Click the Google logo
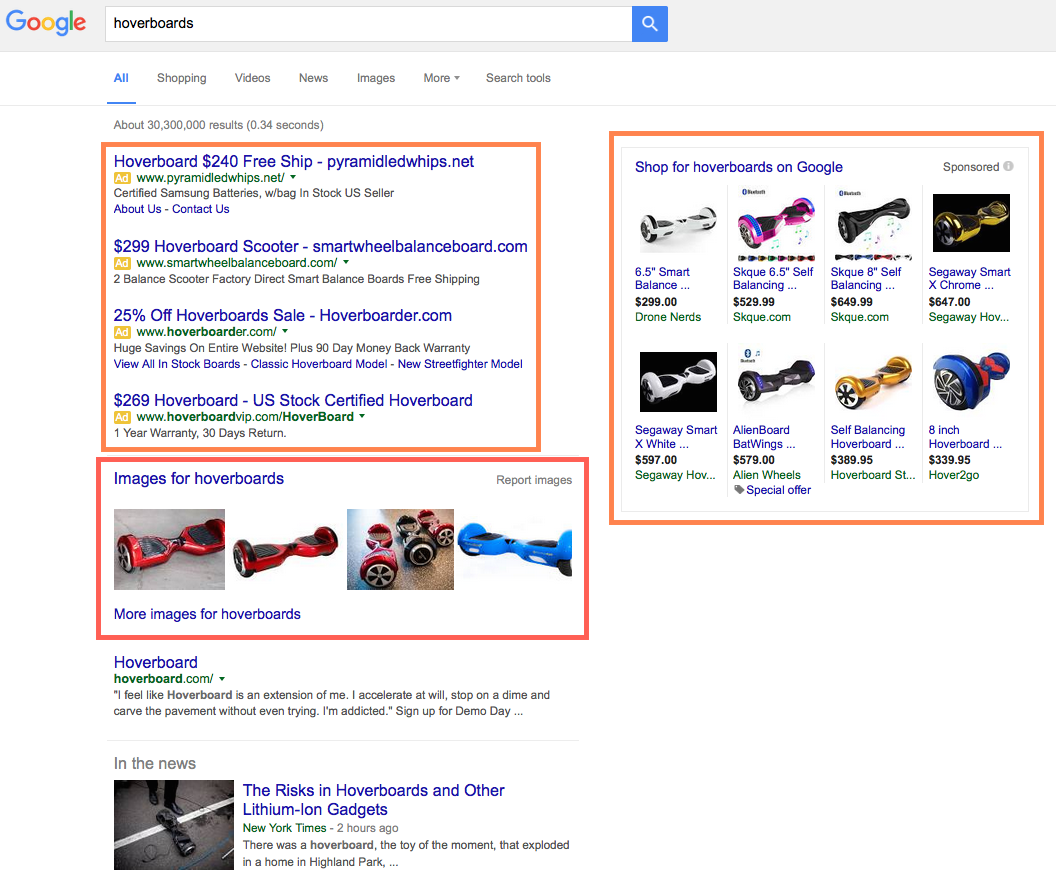1056x882 pixels. click(x=46, y=23)
